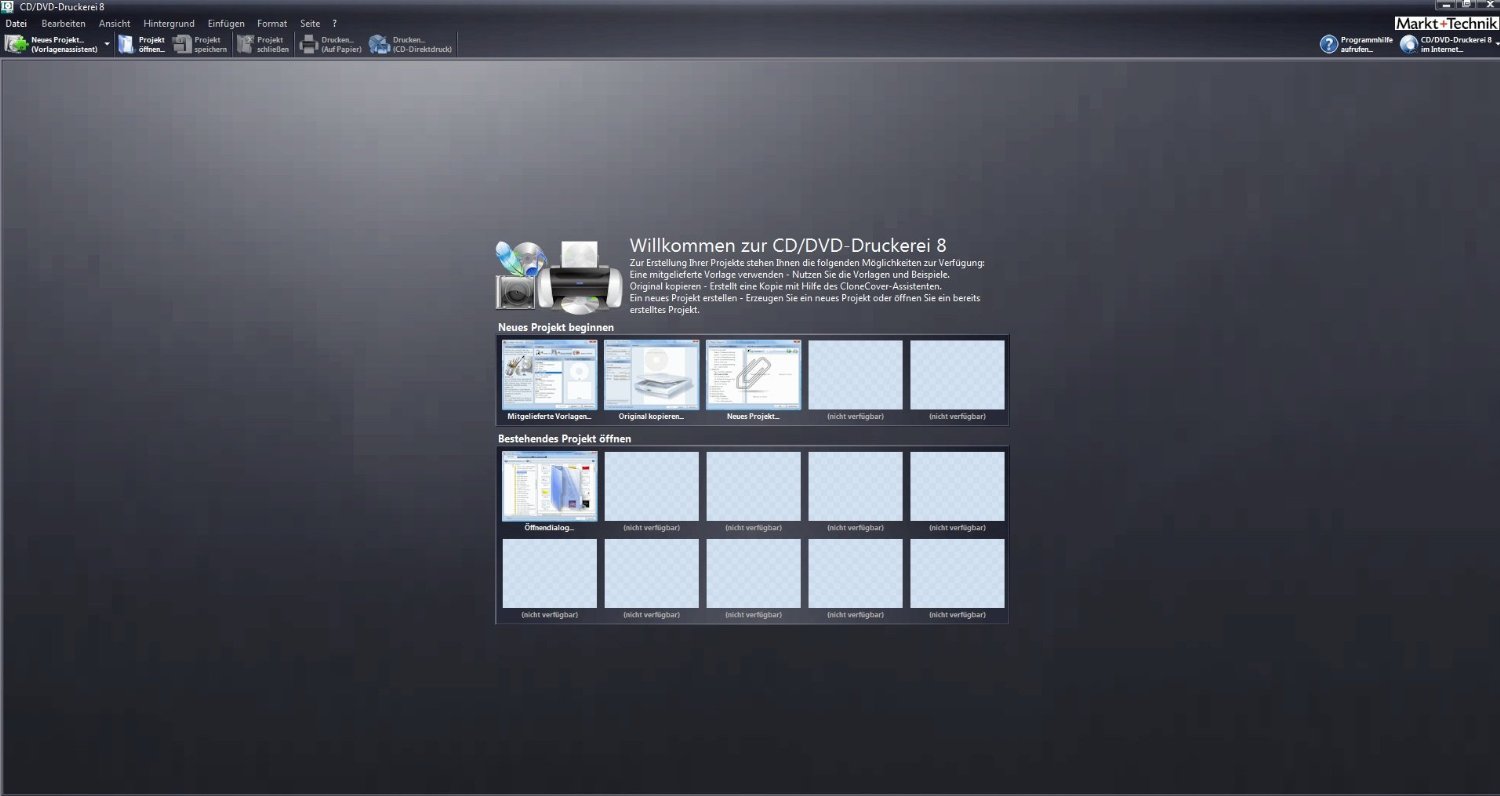Open the Format menu
Image resolution: width=1500 pixels, height=796 pixels.
(272, 23)
